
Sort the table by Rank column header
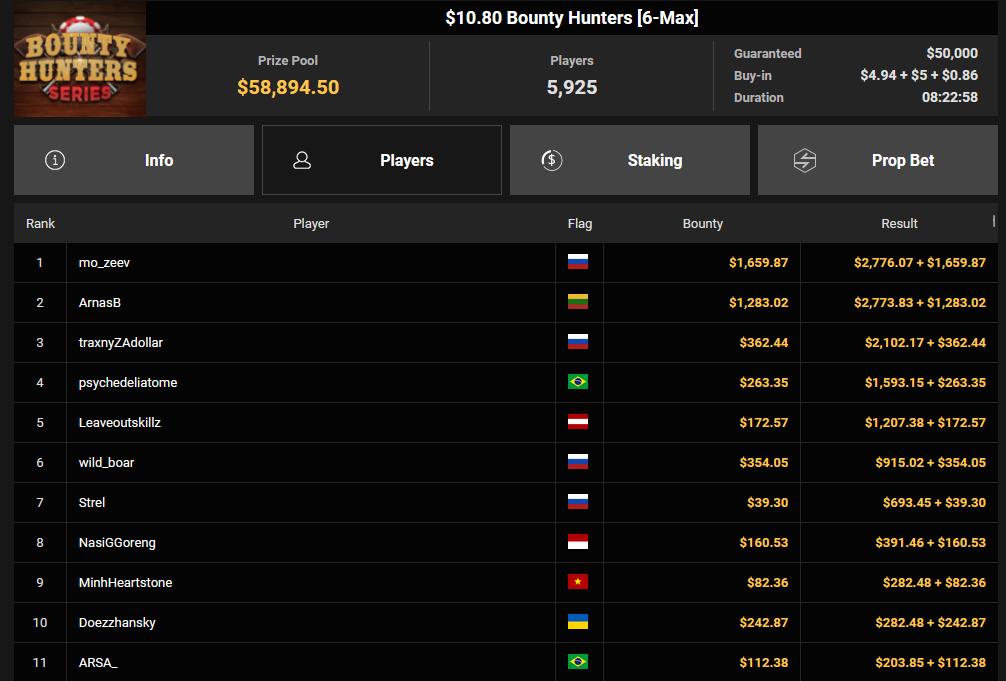click(x=40, y=223)
